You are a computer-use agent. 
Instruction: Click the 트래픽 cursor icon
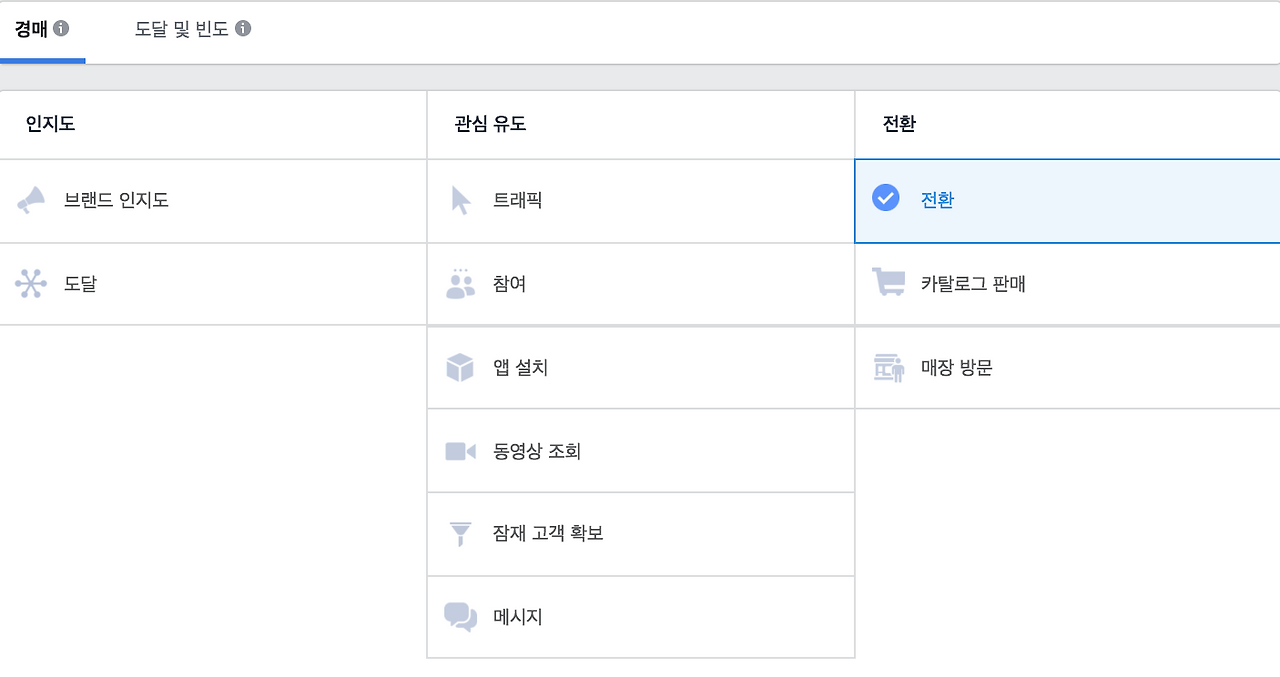pyautogui.click(x=459, y=200)
